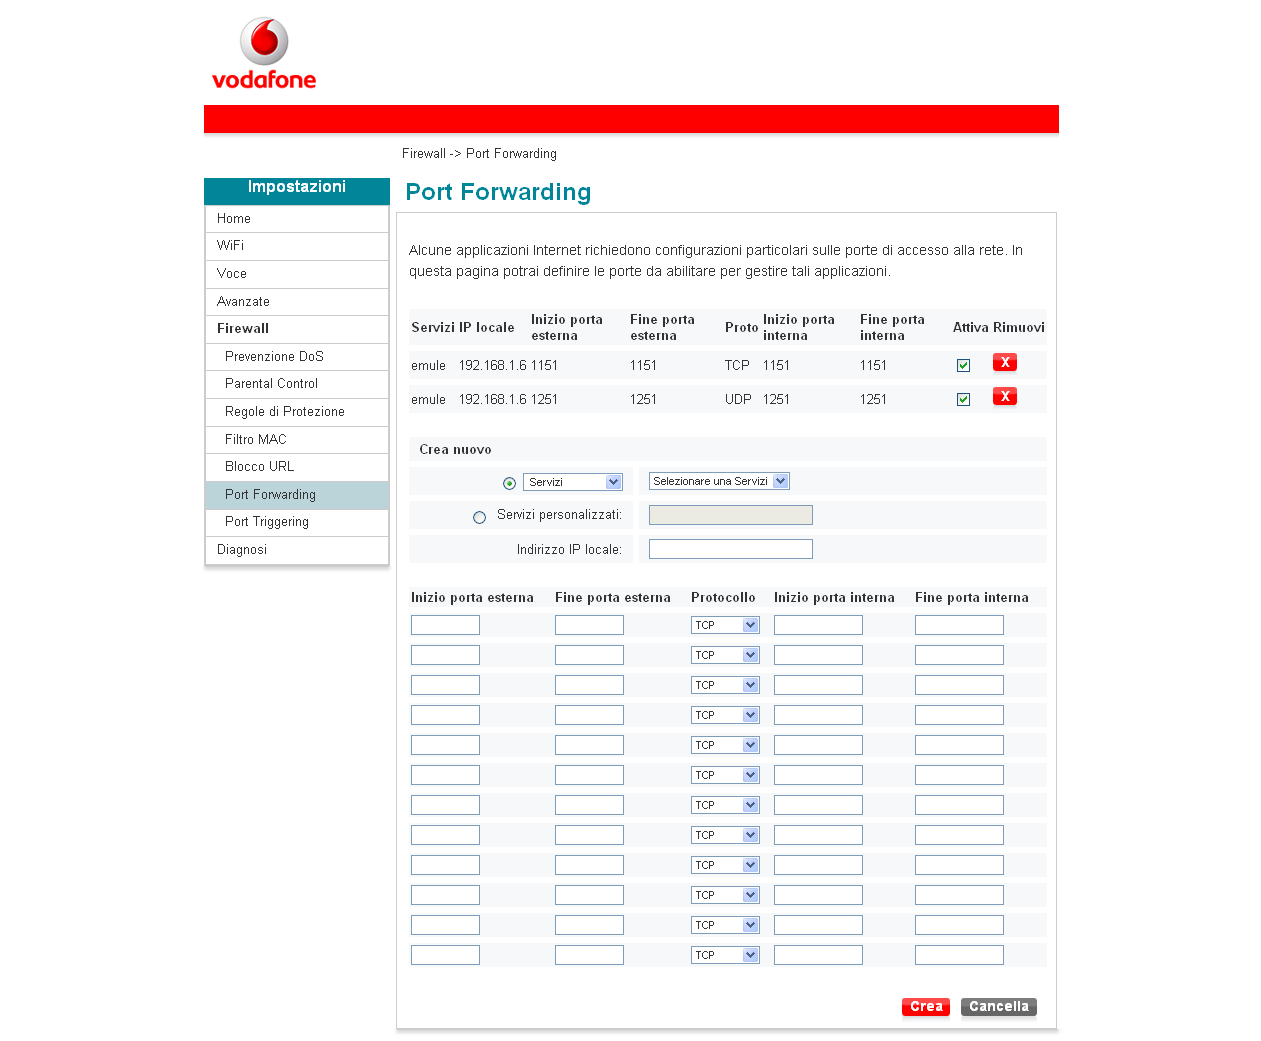Click the 'Protocollo' column header

pyautogui.click(x=723, y=598)
